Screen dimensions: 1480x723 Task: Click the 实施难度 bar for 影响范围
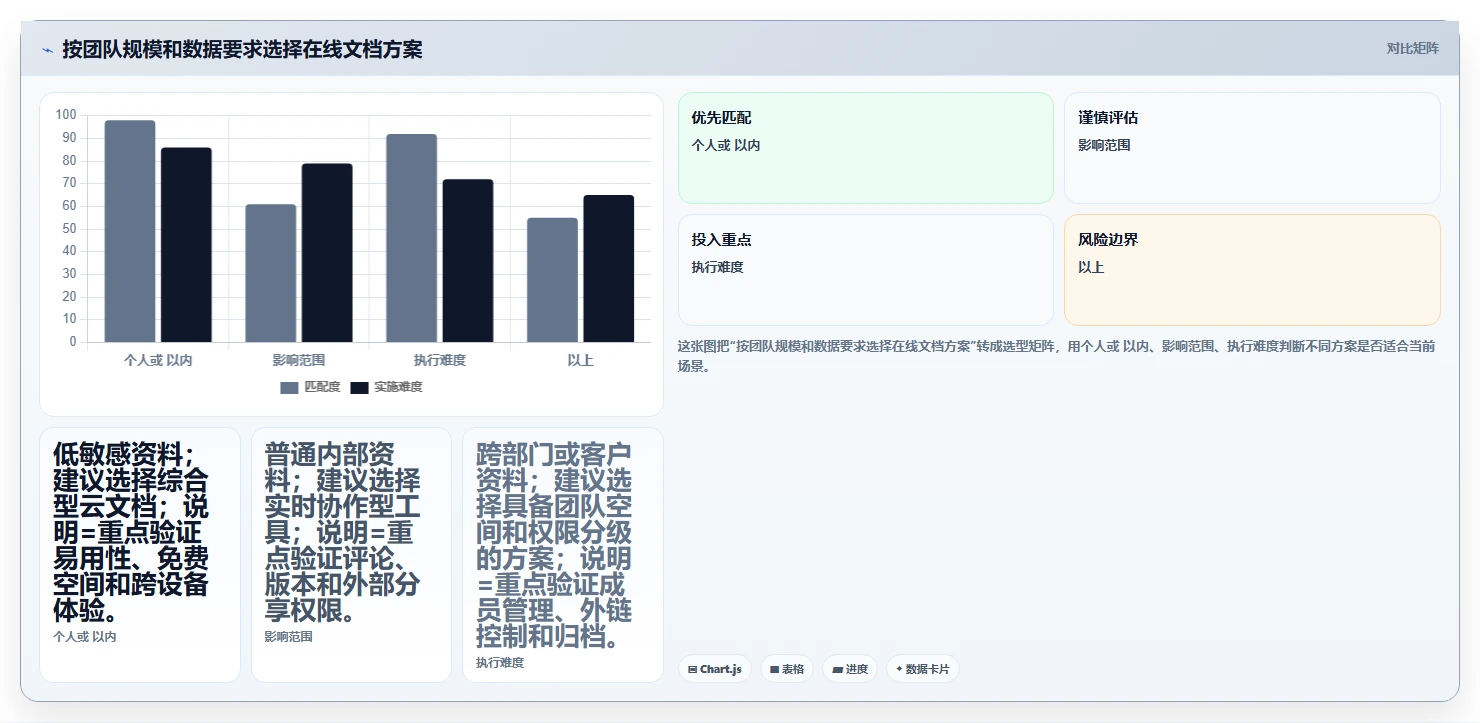pyautogui.click(x=327, y=253)
